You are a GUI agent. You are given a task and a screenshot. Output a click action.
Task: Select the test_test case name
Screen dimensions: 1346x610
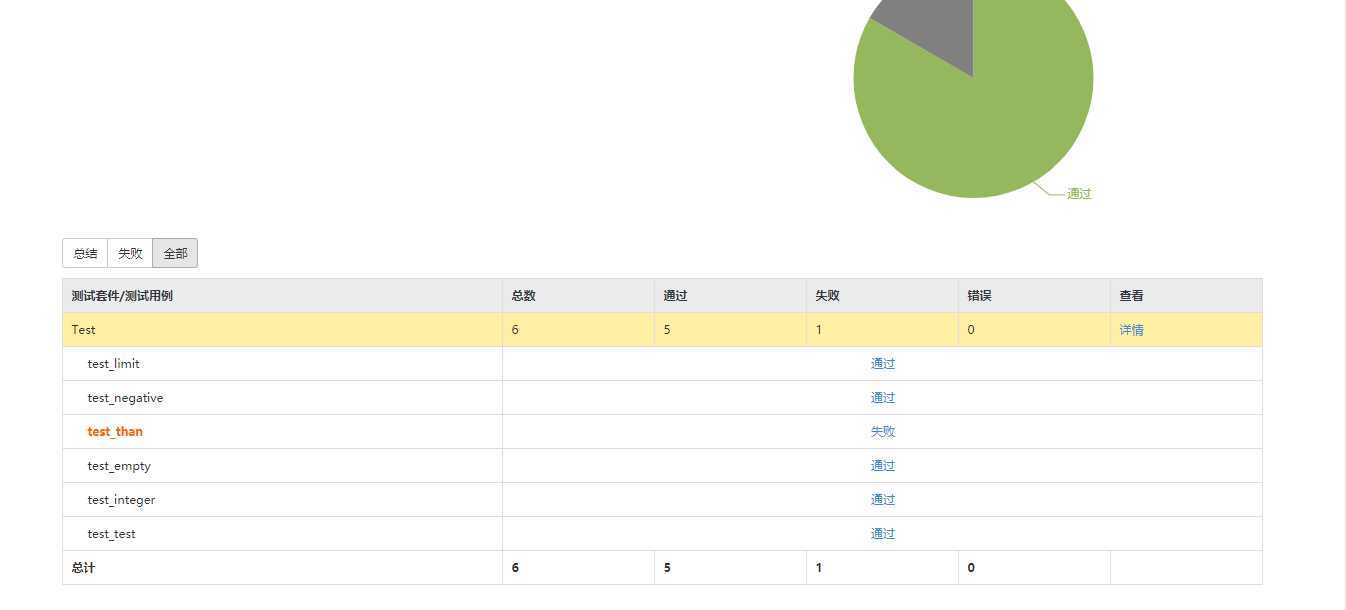pyautogui.click(x=111, y=534)
